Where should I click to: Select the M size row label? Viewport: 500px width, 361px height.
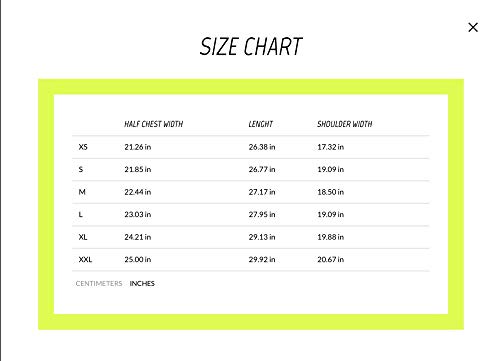(82, 192)
